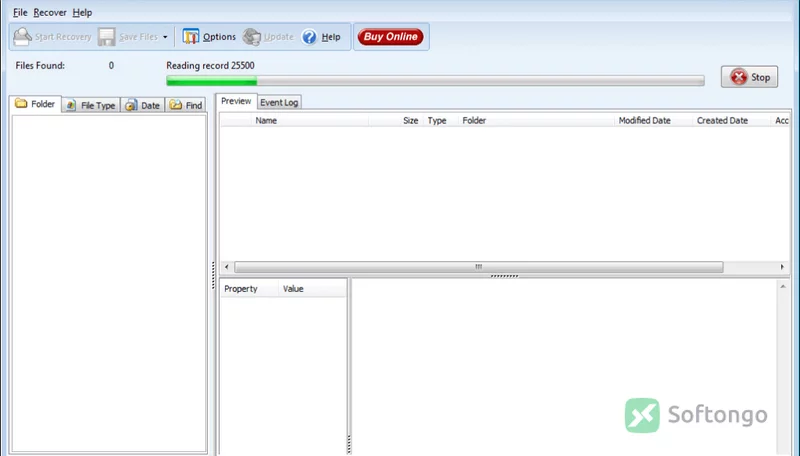The height and width of the screenshot is (456, 800).
Task: Click the Reading record 25500 status text
Action: pos(210,65)
